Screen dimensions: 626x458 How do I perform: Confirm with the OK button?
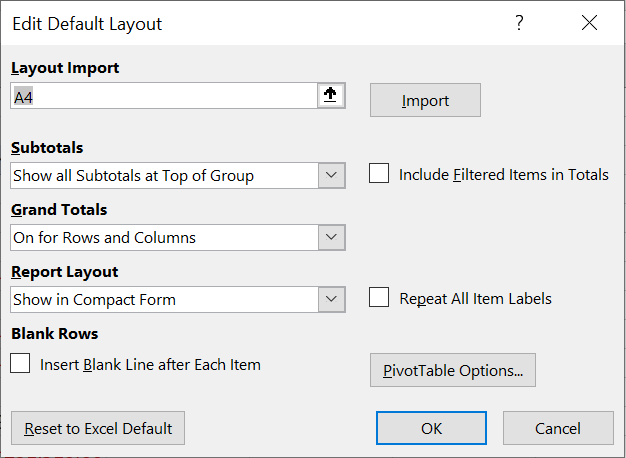pyautogui.click(x=431, y=428)
